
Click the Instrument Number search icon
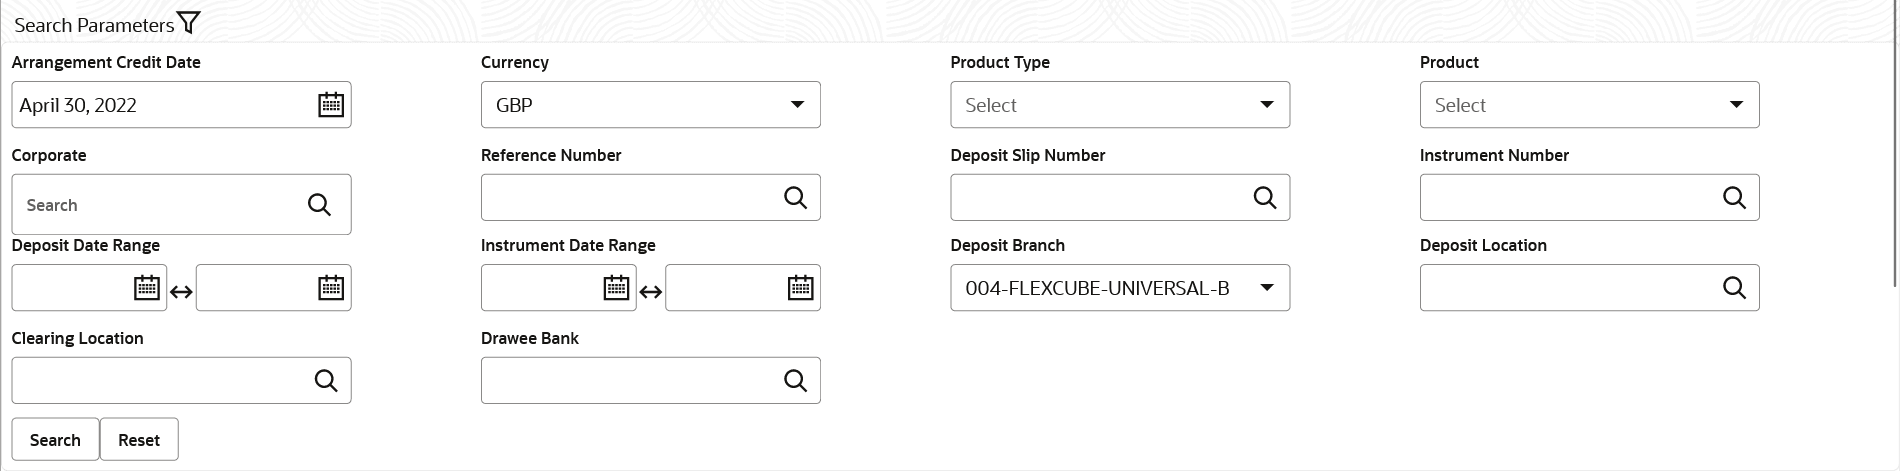click(1734, 198)
